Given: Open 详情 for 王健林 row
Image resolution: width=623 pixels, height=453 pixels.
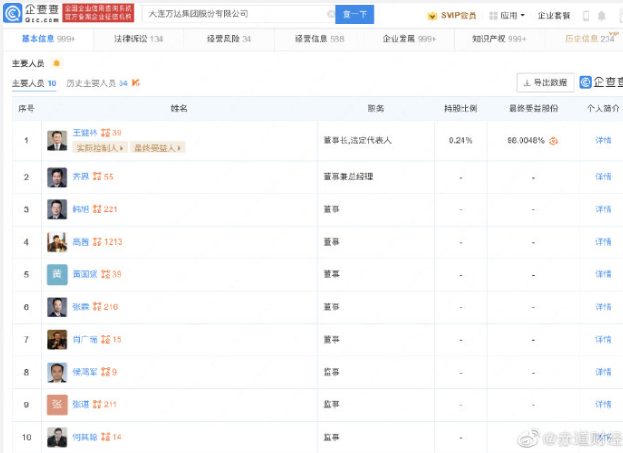Looking at the screenshot, I should point(603,140).
